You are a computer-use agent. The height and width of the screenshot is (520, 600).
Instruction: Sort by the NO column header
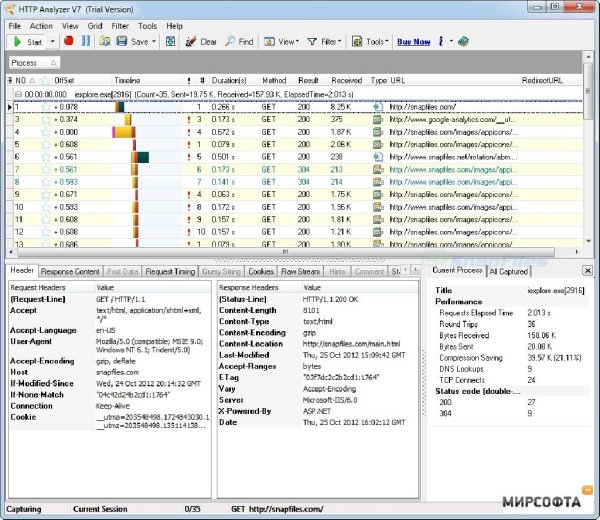point(24,80)
